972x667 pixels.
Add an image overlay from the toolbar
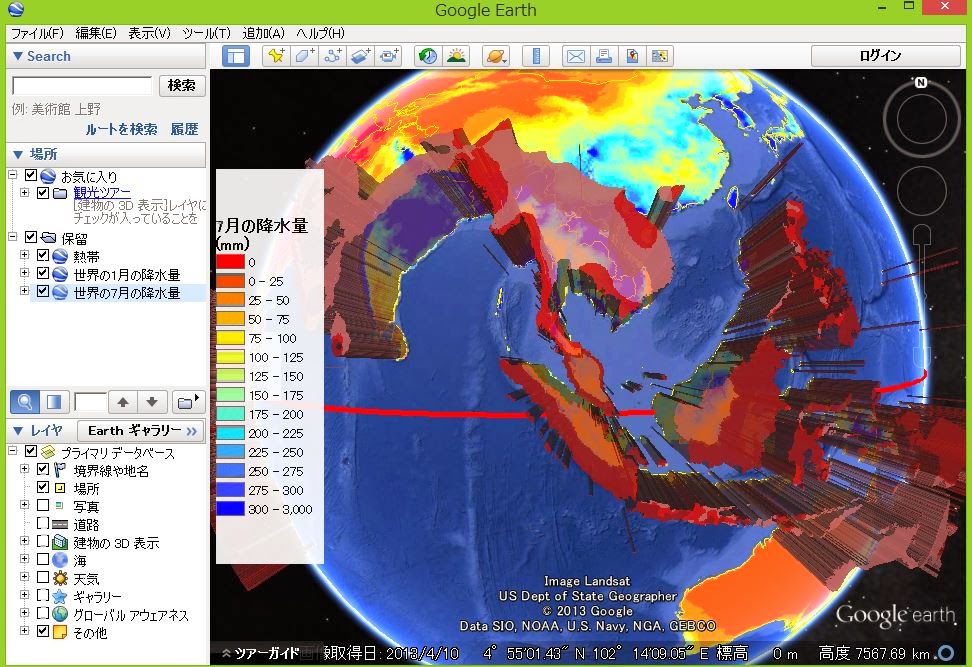361,56
